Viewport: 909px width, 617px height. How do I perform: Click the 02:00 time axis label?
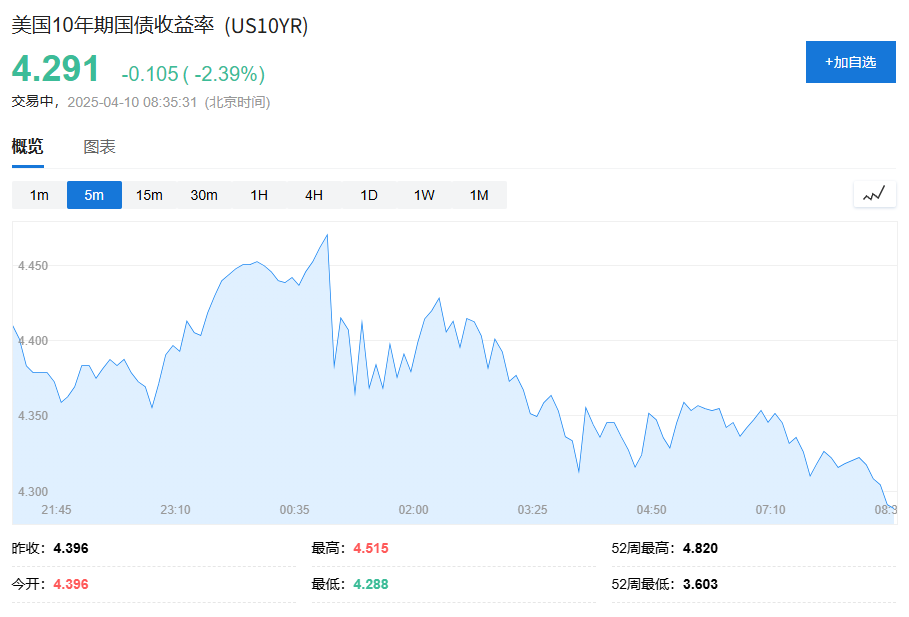tap(413, 510)
